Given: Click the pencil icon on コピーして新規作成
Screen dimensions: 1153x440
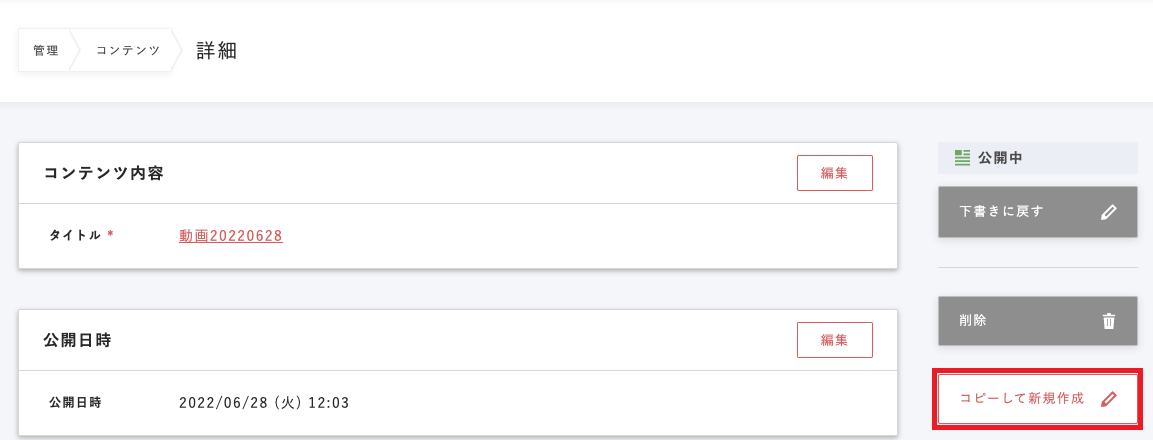Looking at the screenshot, I should [1108, 399].
